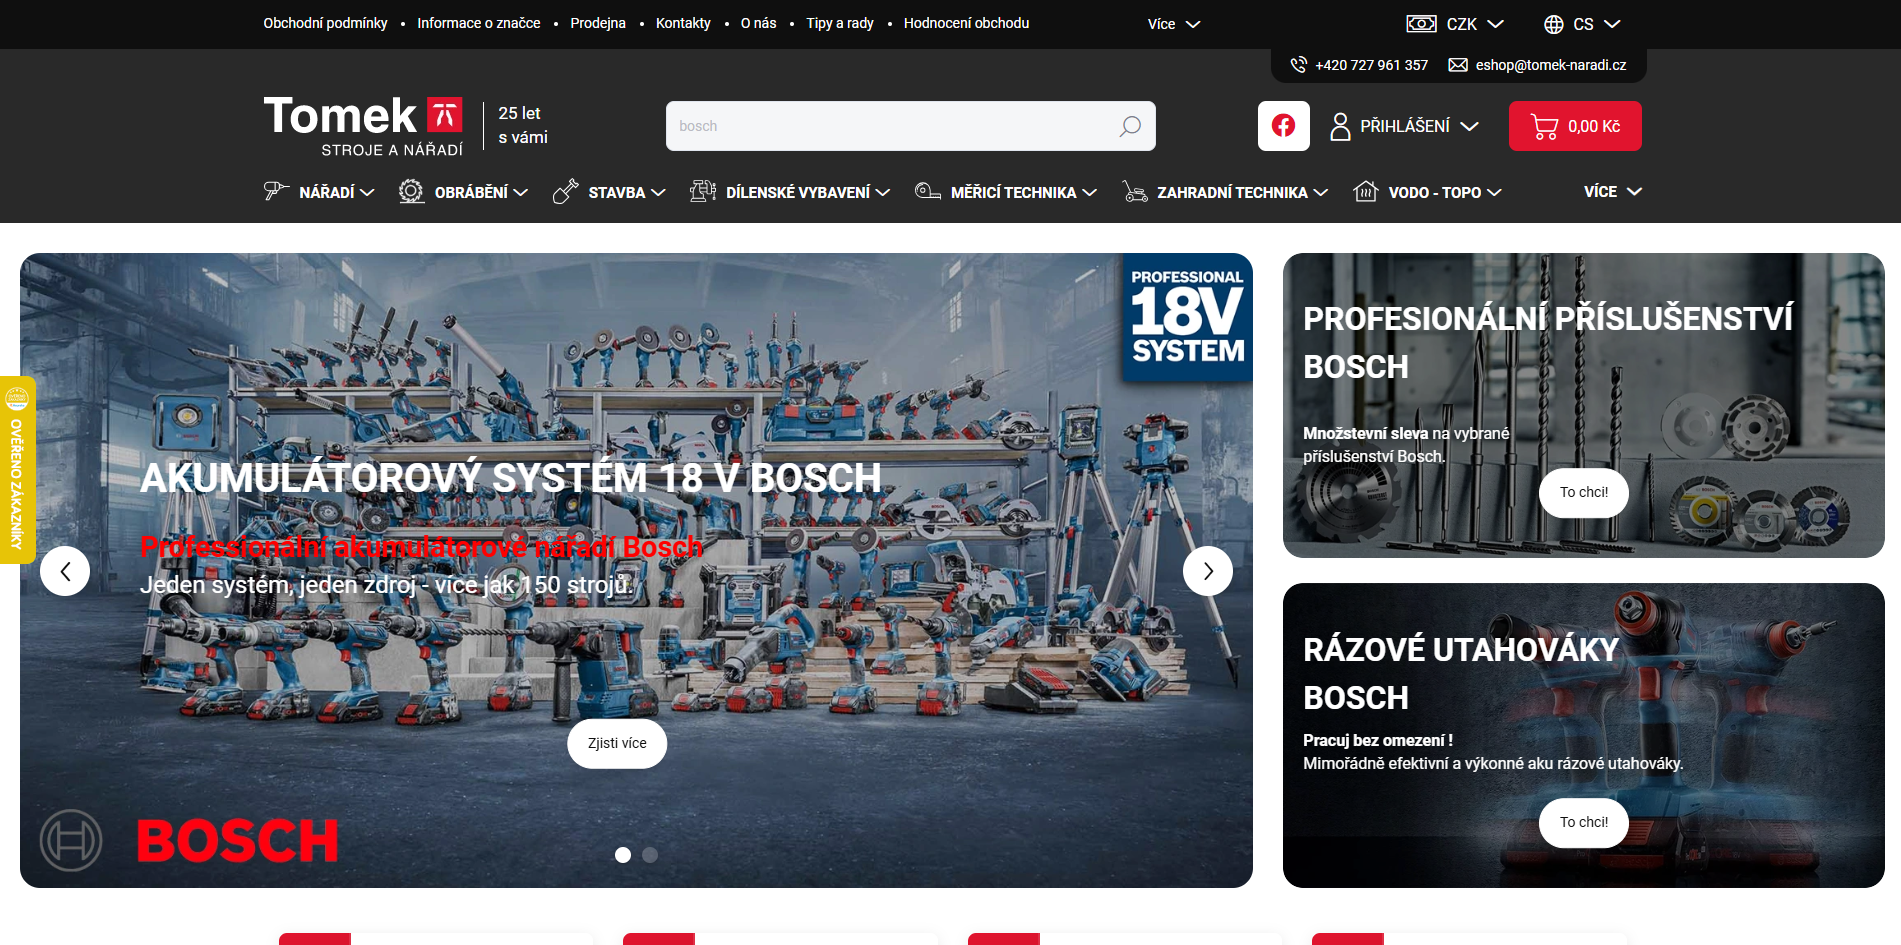Click the currency banknote icon
Image resolution: width=1901 pixels, height=945 pixels.
click(1421, 24)
